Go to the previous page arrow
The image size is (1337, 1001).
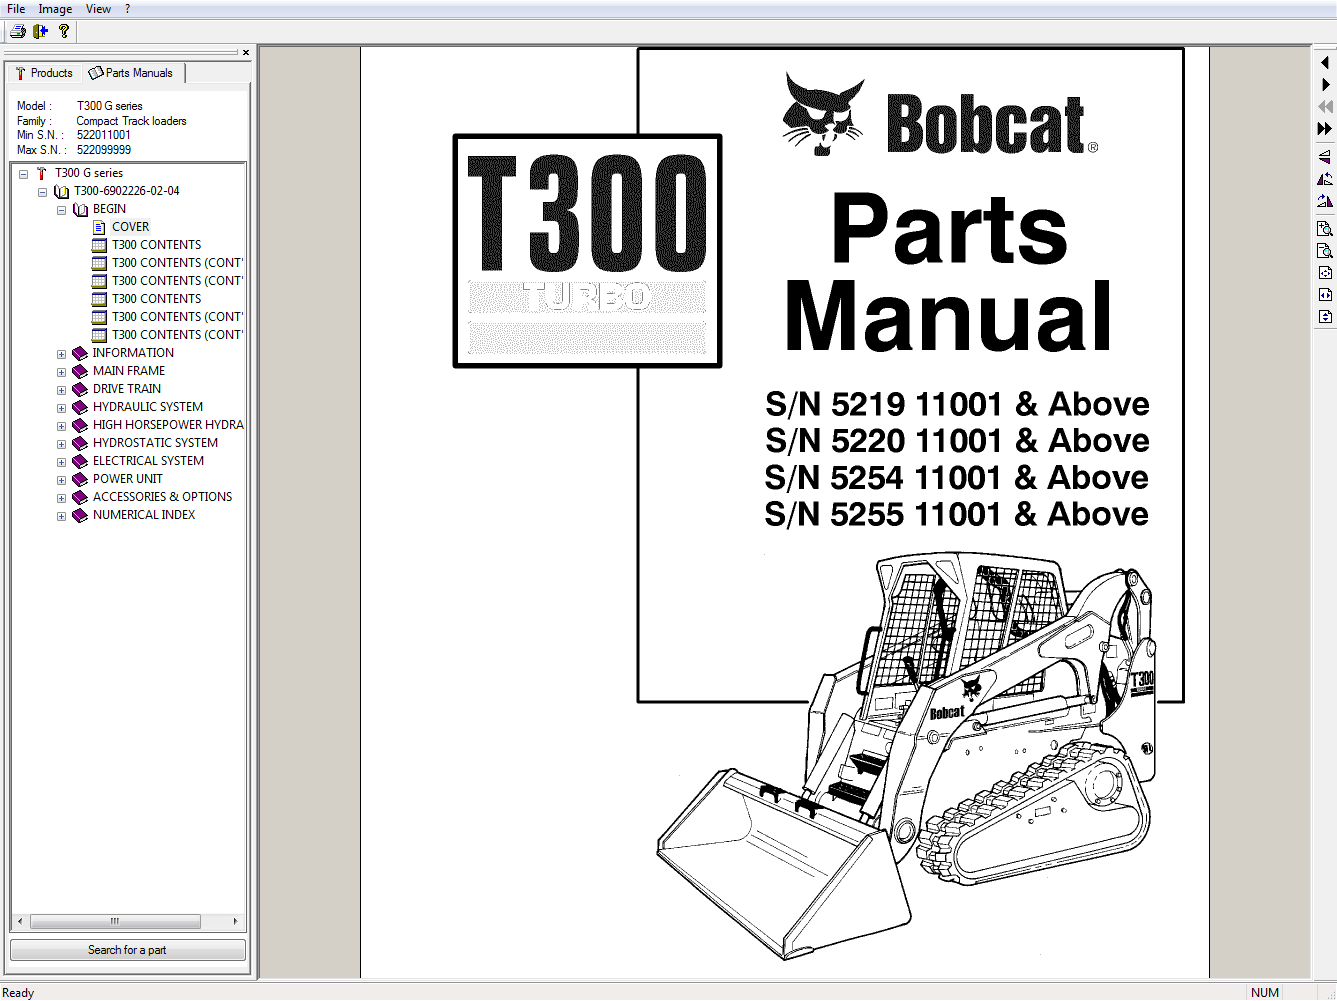pyautogui.click(x=1325, y=63)
